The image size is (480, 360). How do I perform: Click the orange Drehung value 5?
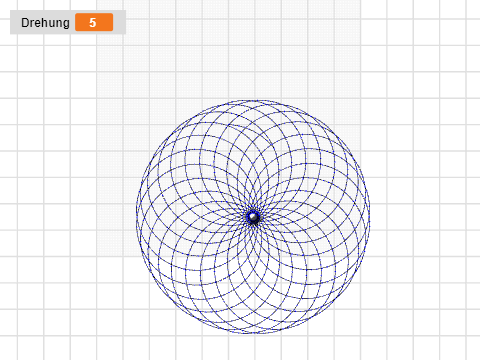[94, 22]
